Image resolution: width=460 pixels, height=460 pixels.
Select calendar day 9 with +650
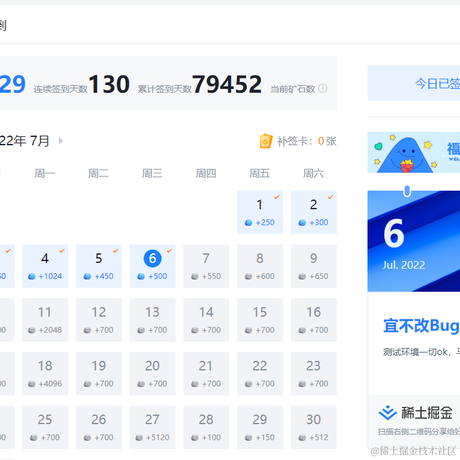[314, 266]
